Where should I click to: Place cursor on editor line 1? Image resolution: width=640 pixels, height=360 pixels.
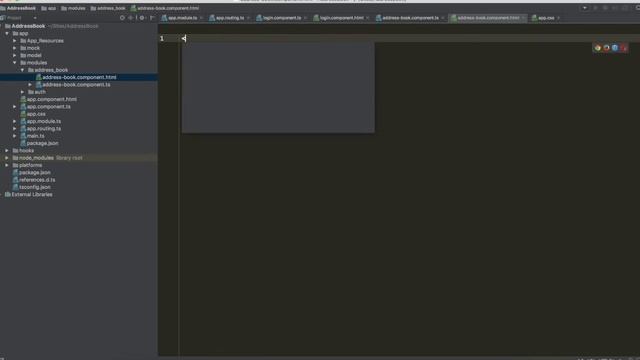[x=408, y=38]
